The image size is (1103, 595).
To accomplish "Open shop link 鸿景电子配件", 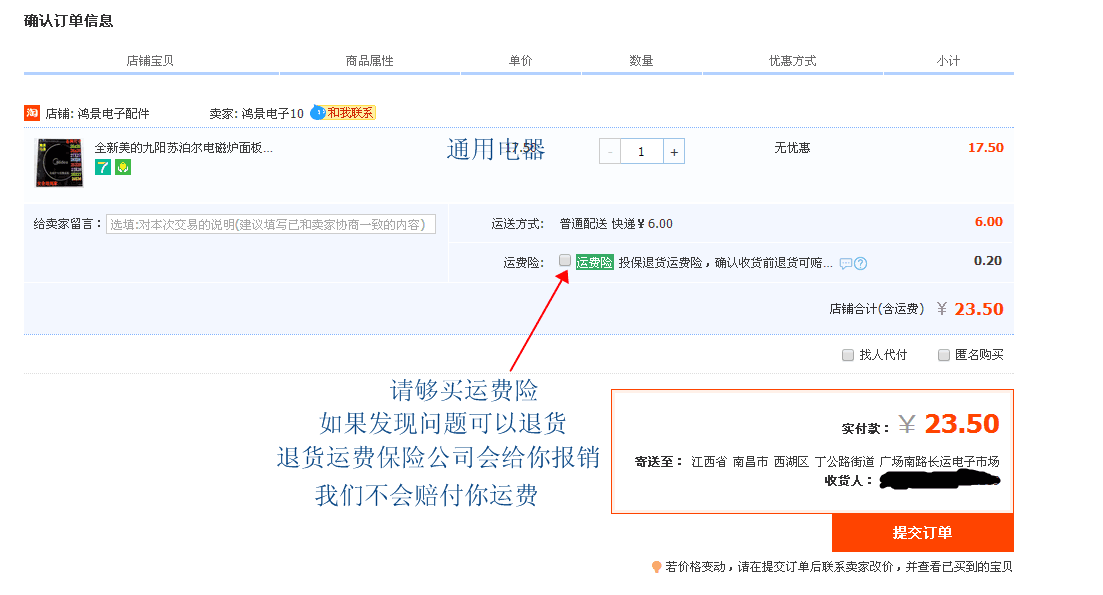I will (x=113, y=113).
